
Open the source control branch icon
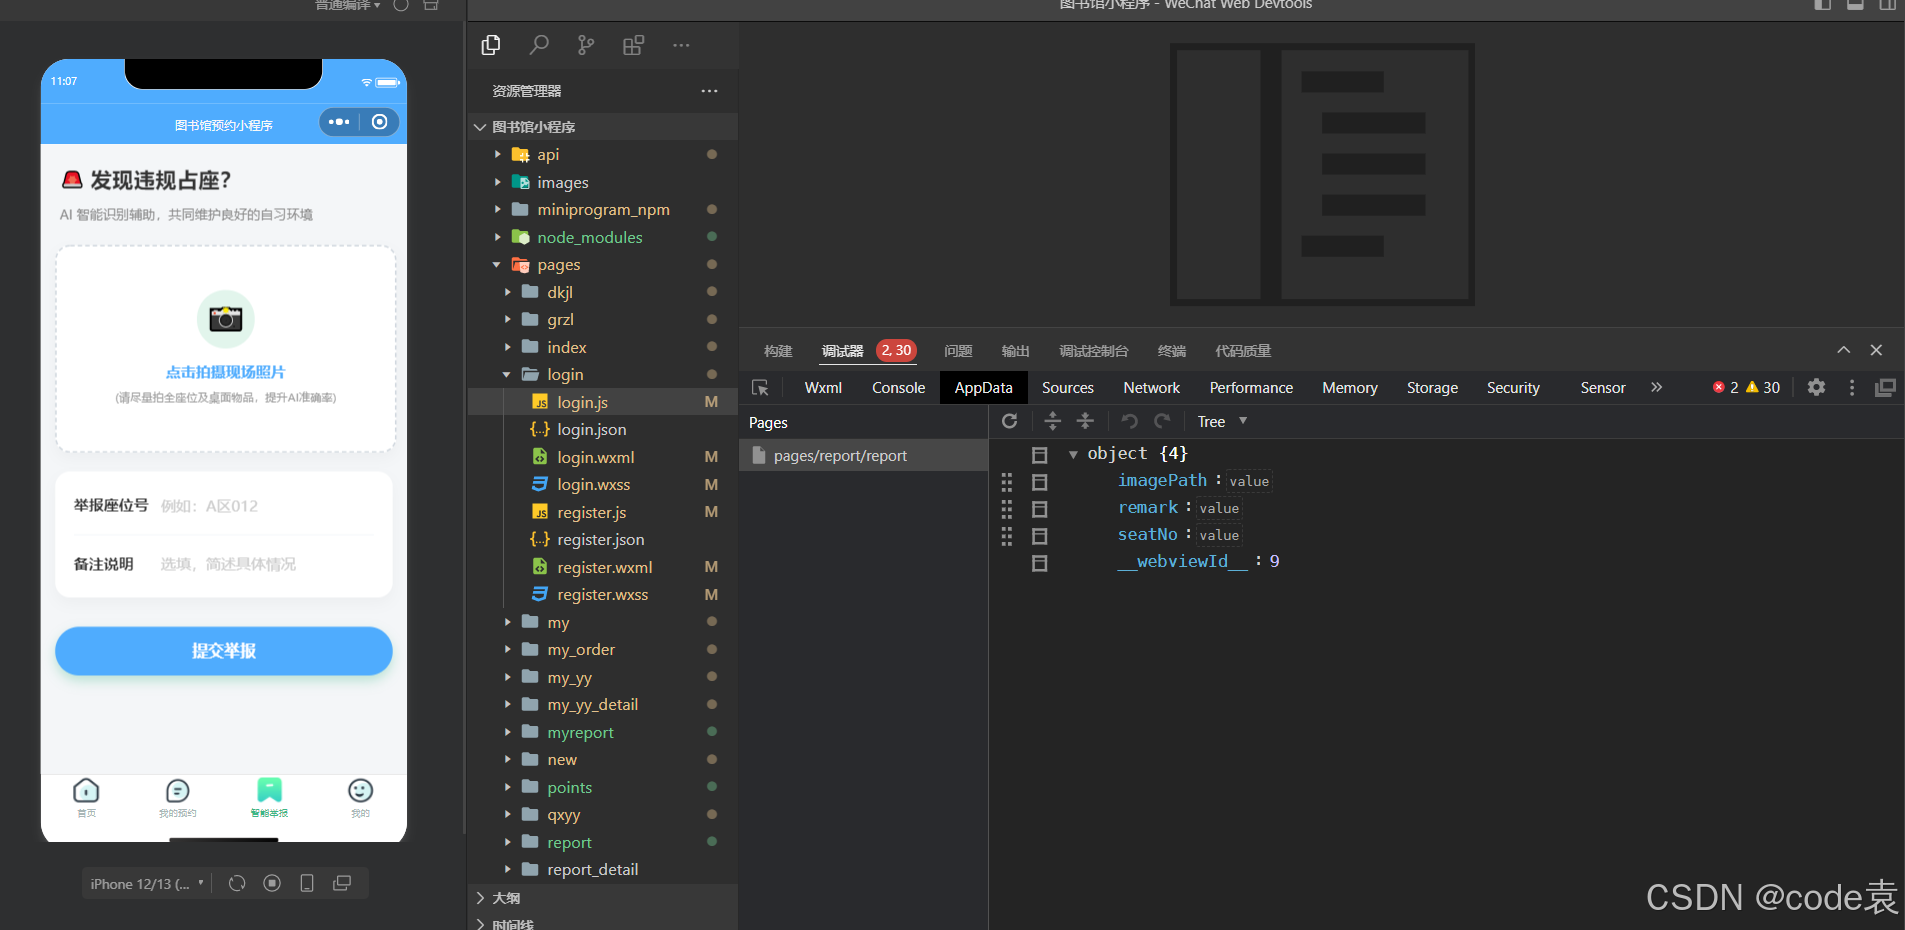(x=586, y=45)
